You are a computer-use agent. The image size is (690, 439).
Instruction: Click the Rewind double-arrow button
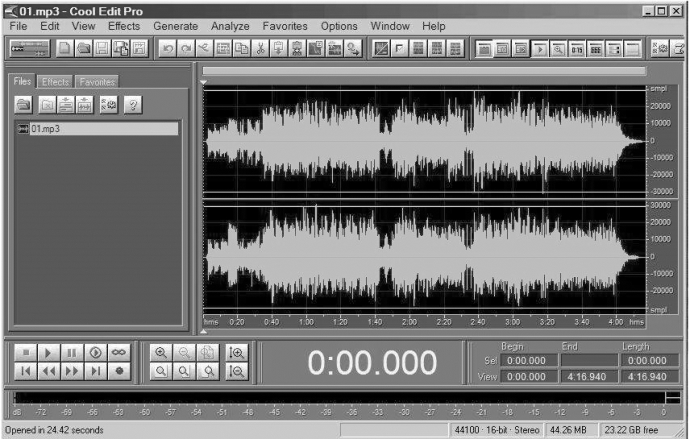tap(49, 371)
